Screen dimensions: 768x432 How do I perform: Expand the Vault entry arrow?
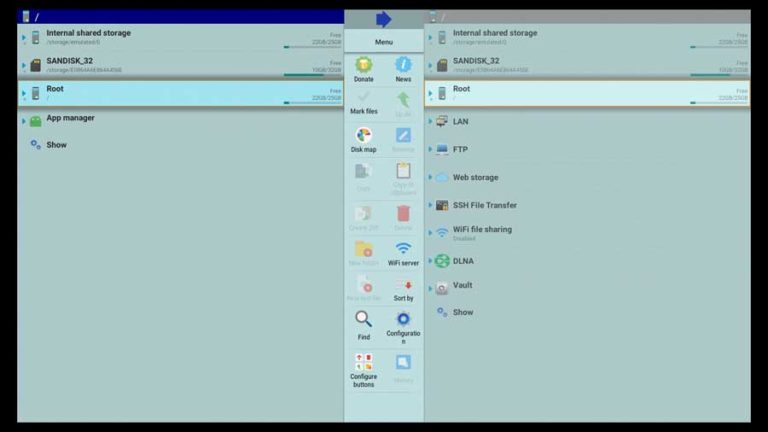pos(430,288)
